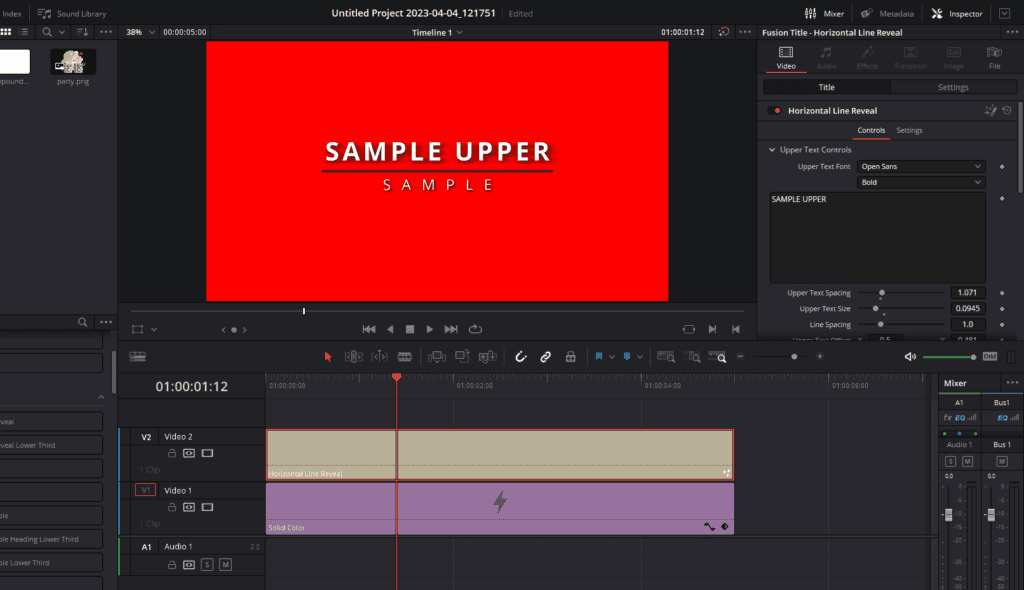Add keyframe for Line Spacing
The image size is (1024, 590).
(x=1002, y=325)
